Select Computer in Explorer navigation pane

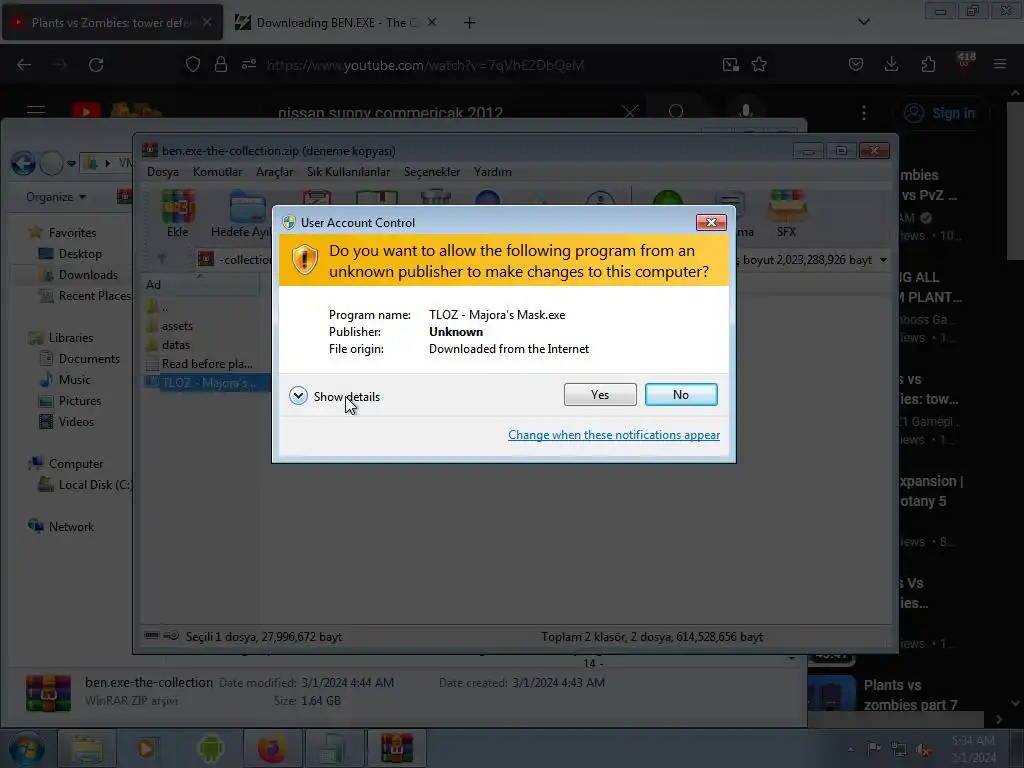pos(66,464)
